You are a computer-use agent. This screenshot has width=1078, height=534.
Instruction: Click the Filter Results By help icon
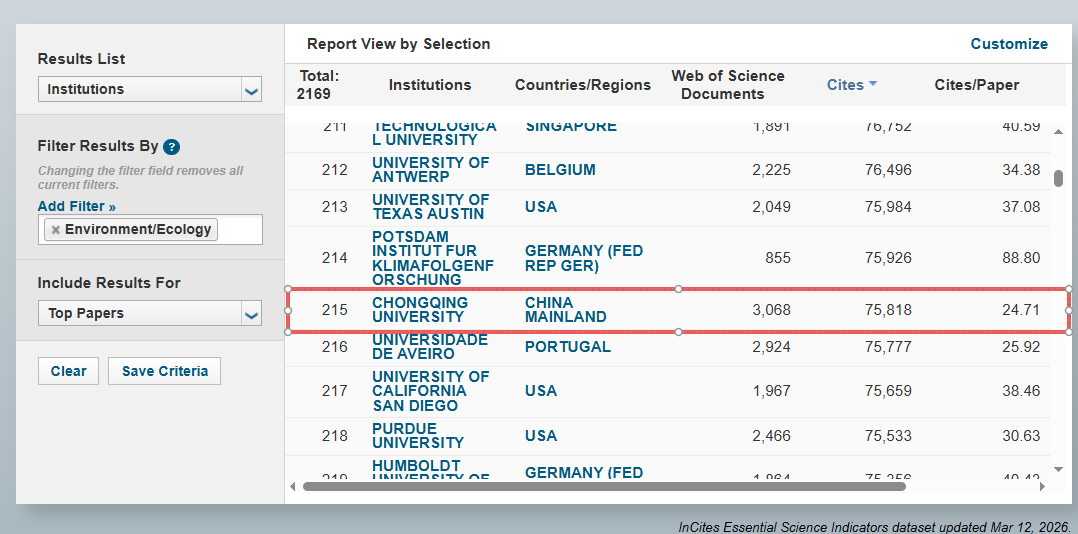point(172,147)
